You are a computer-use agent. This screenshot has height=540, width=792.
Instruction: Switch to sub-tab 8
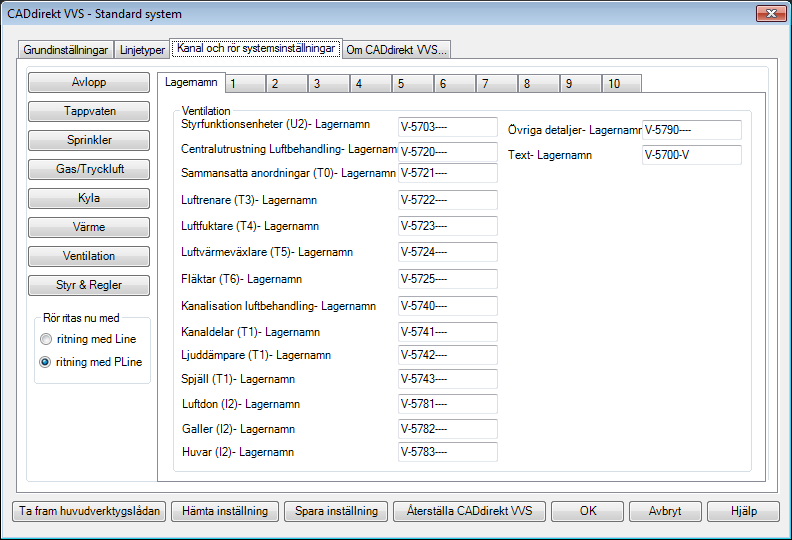coord(539,84)
